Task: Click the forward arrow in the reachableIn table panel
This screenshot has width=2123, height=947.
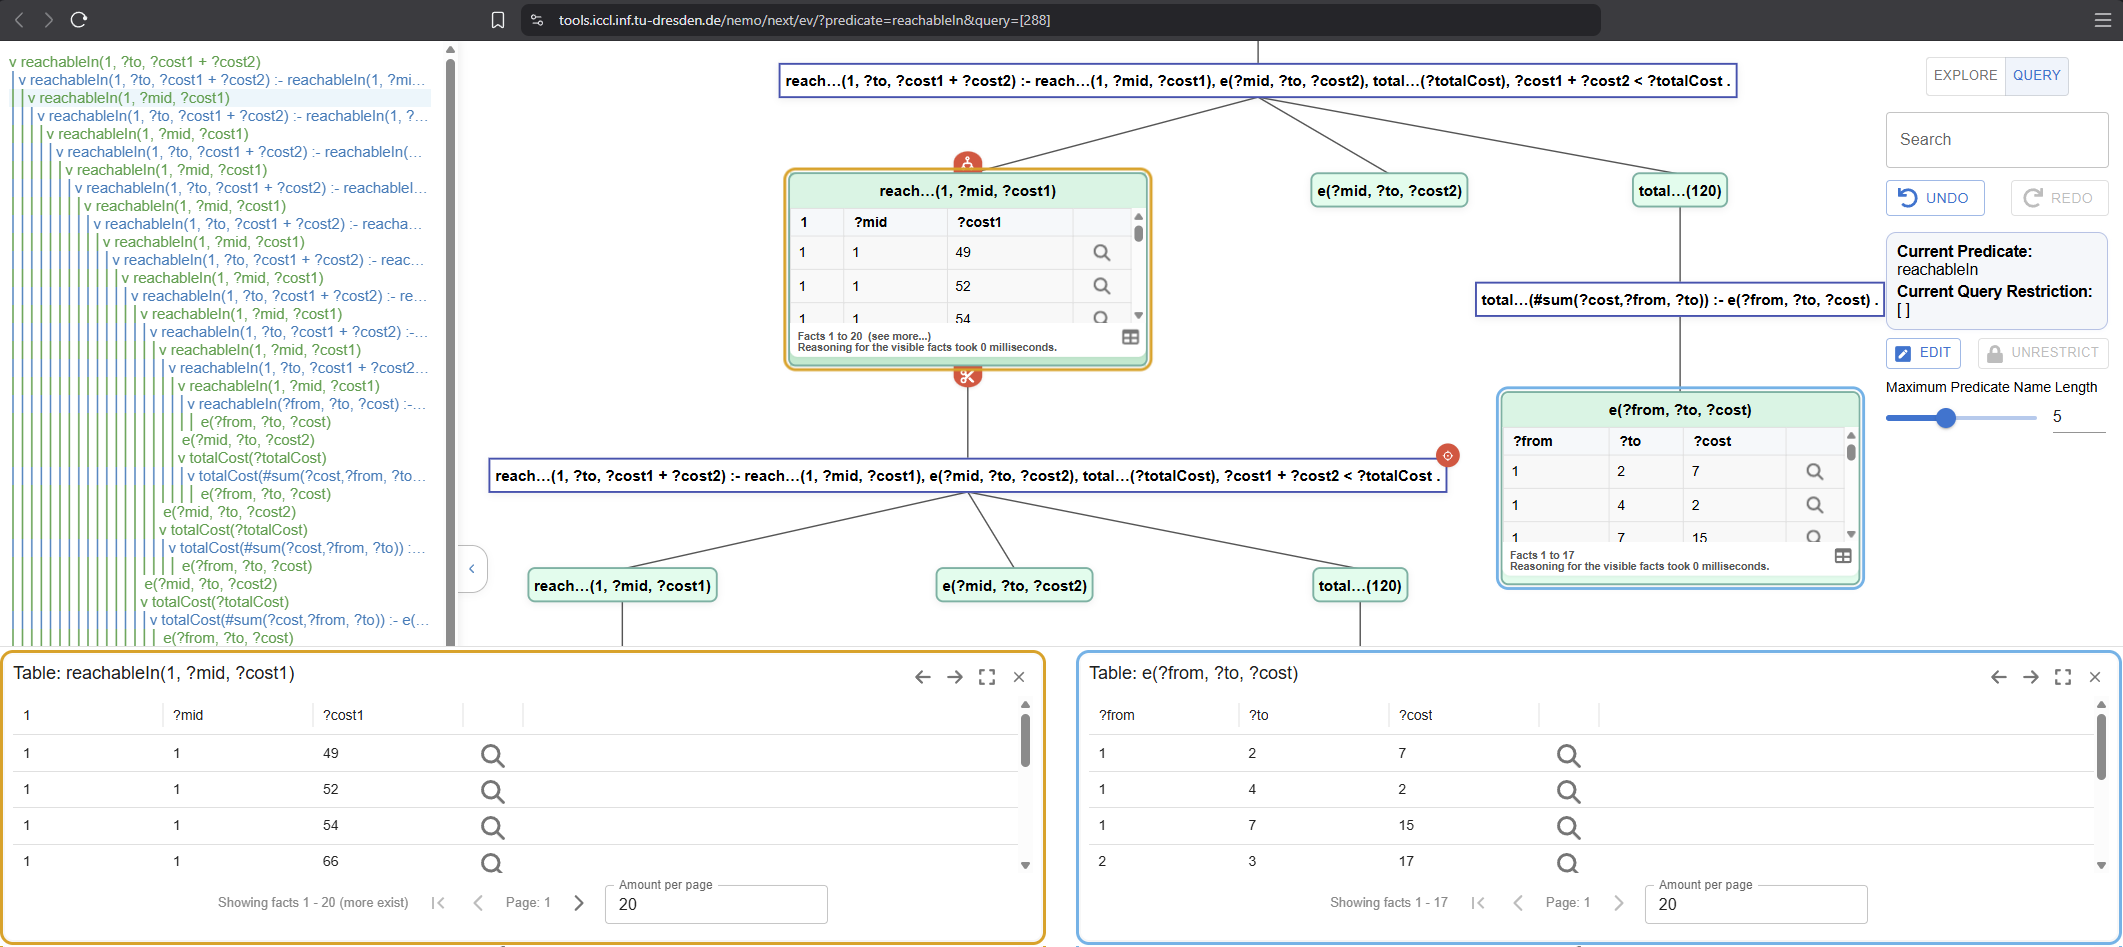Action: 955,677
